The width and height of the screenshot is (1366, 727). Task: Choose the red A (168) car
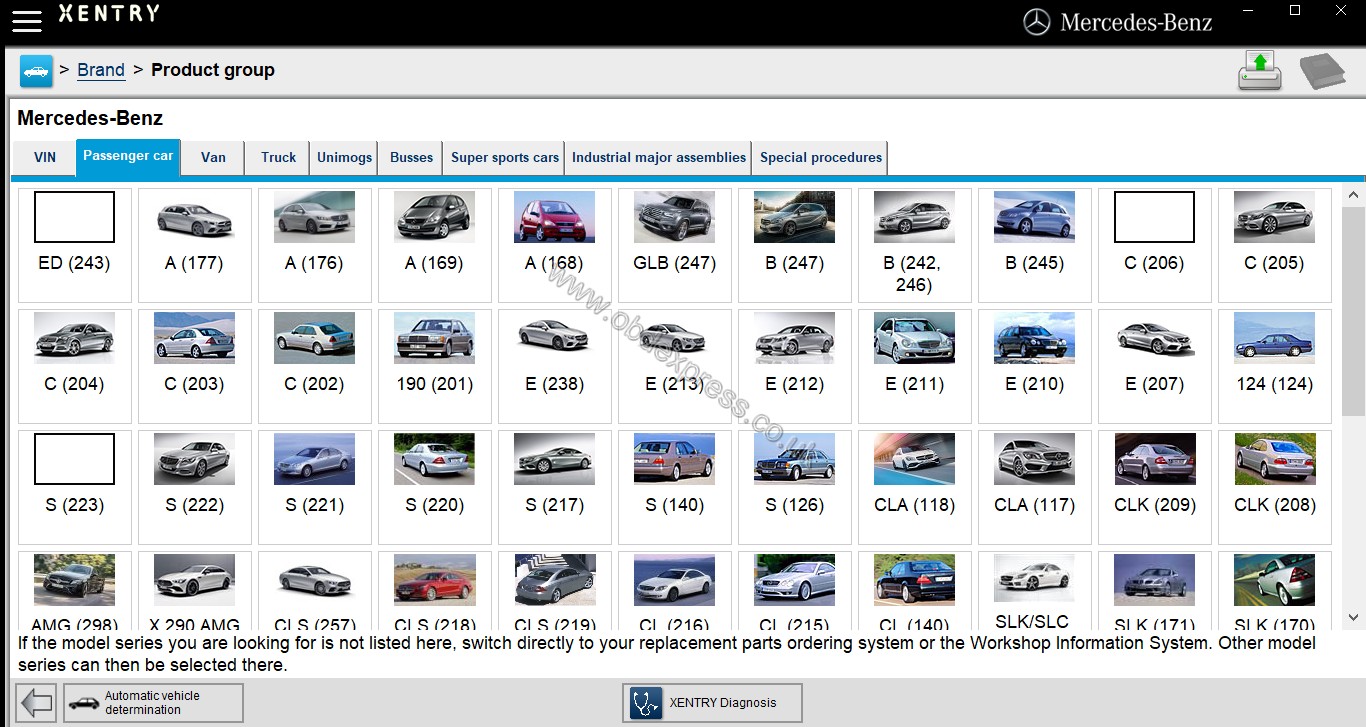pyautogui.click(x=555, y=245)
